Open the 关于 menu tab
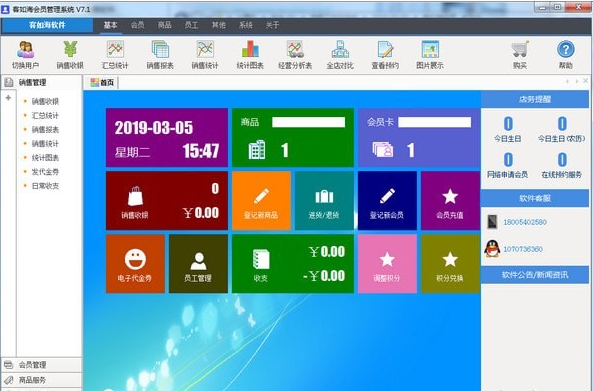593x391 pixels. (x=272, y=25)
